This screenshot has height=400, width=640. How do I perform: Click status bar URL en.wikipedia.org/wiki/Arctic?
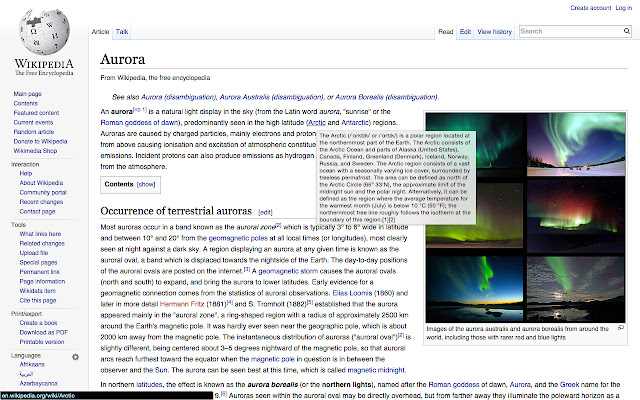point(38,396)
